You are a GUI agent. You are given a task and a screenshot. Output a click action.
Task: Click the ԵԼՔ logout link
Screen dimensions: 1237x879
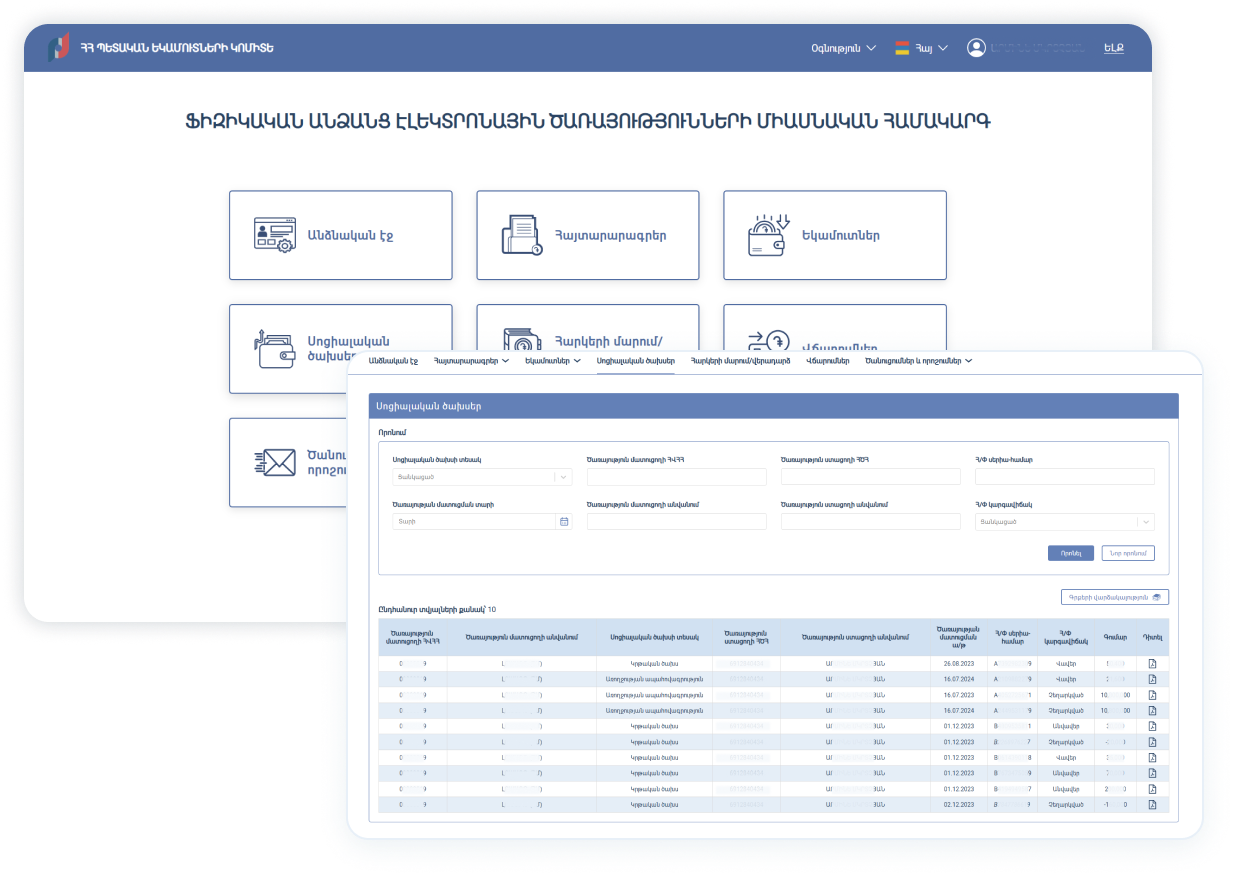1113,48
